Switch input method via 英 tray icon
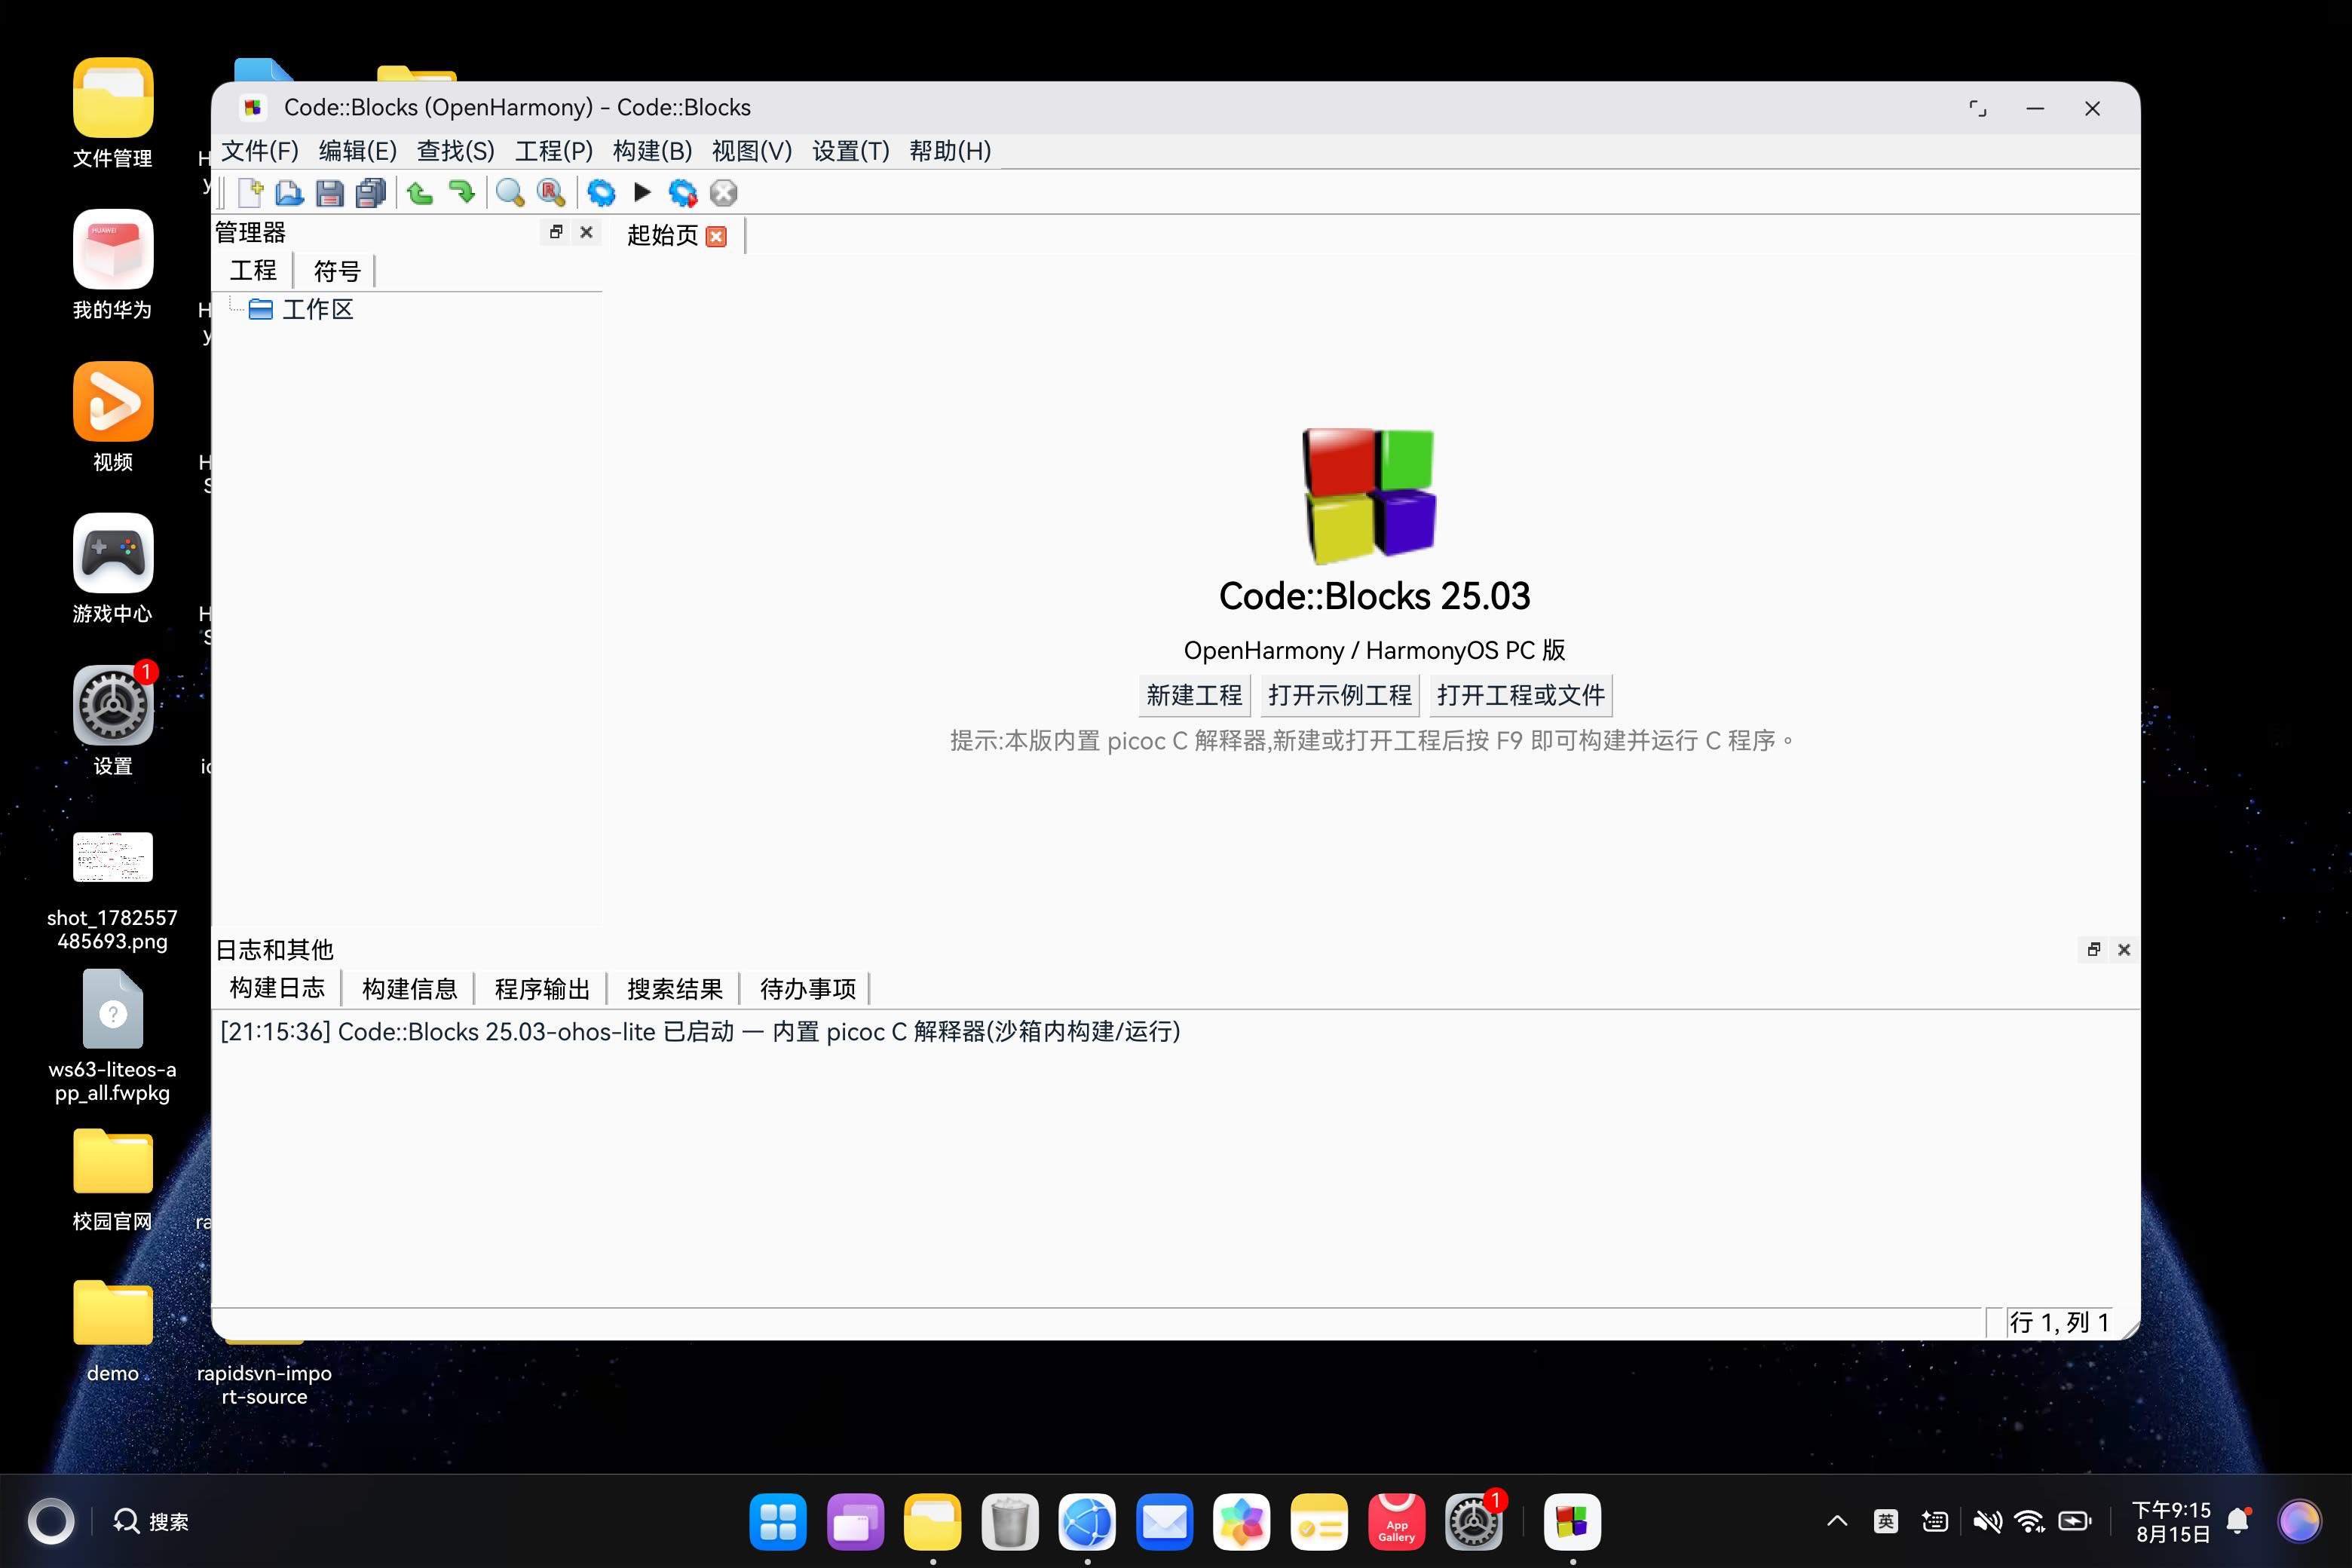The width and height of the screenshot is (2352, 1568). point(1886,1522)
